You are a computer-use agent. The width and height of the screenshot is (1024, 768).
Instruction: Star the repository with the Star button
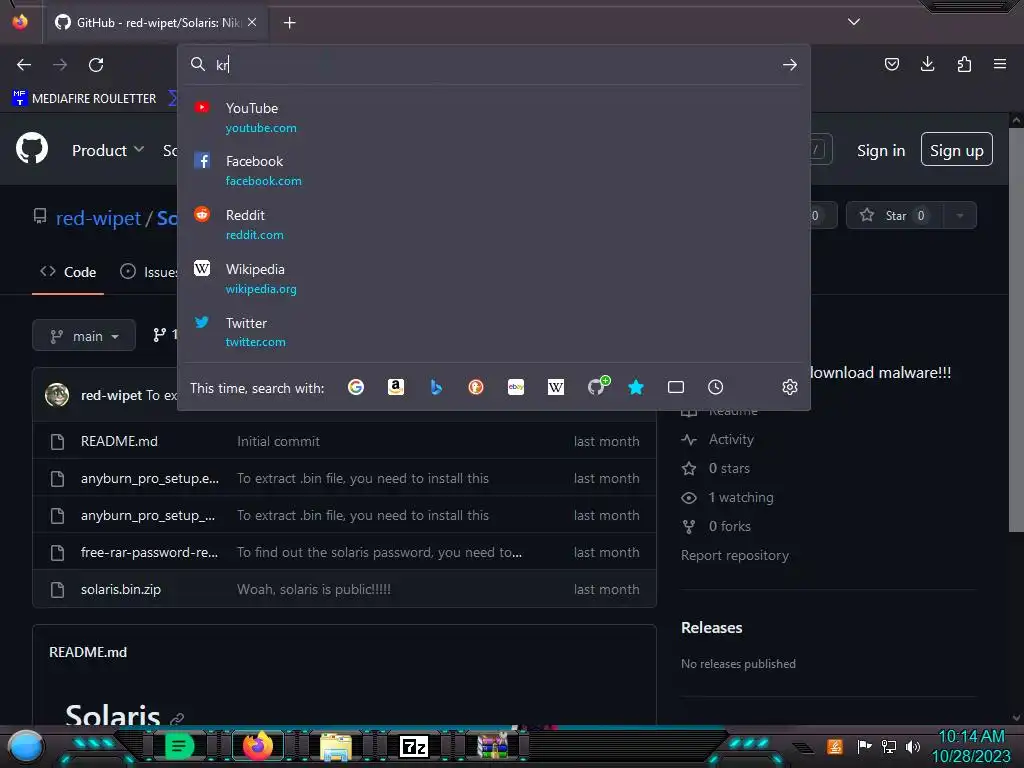(894, 216)
